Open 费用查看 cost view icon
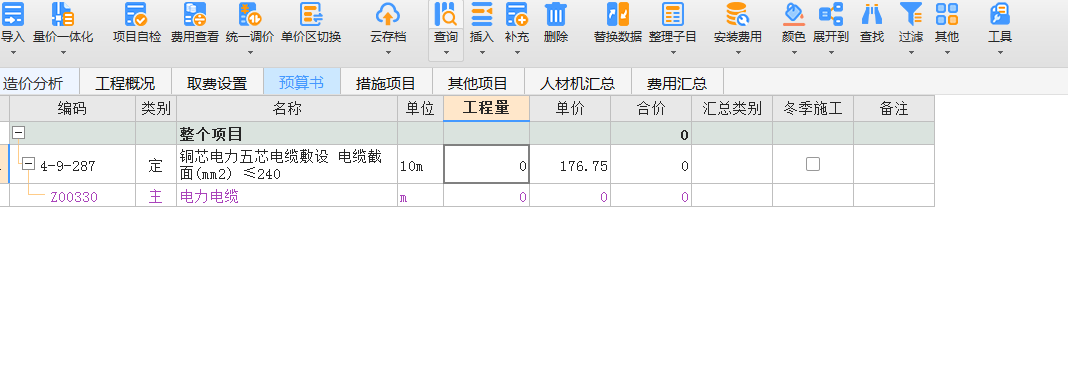 click(x=195, y=14)
